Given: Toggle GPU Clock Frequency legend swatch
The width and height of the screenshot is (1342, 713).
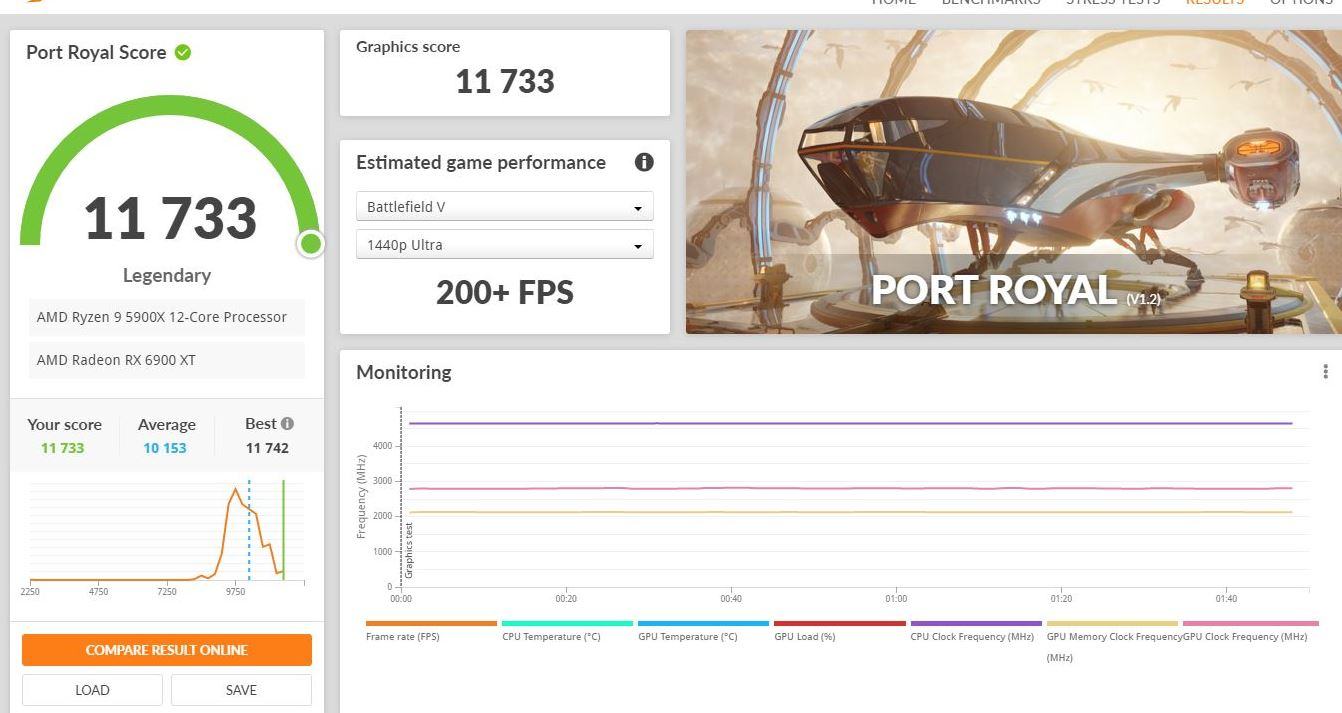Looking at the screenshot, I should click(1250, 623).
